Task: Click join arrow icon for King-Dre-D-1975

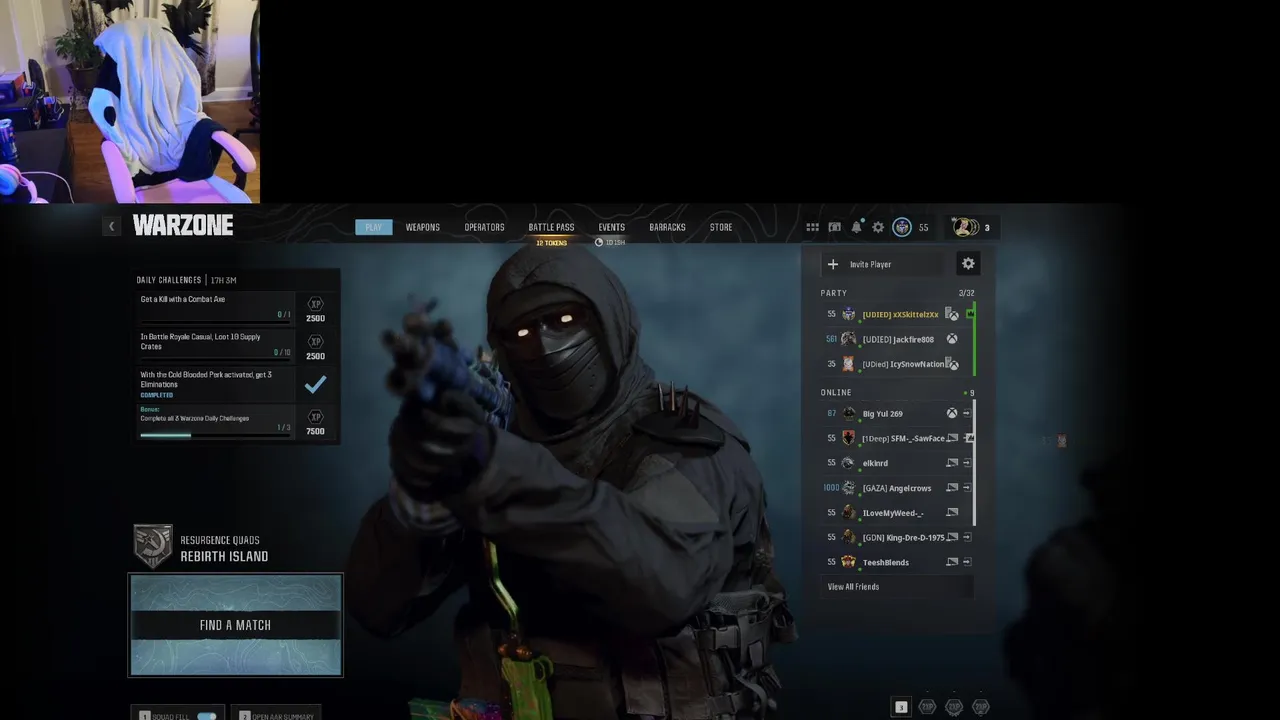Action: click(x=967, y=537)
